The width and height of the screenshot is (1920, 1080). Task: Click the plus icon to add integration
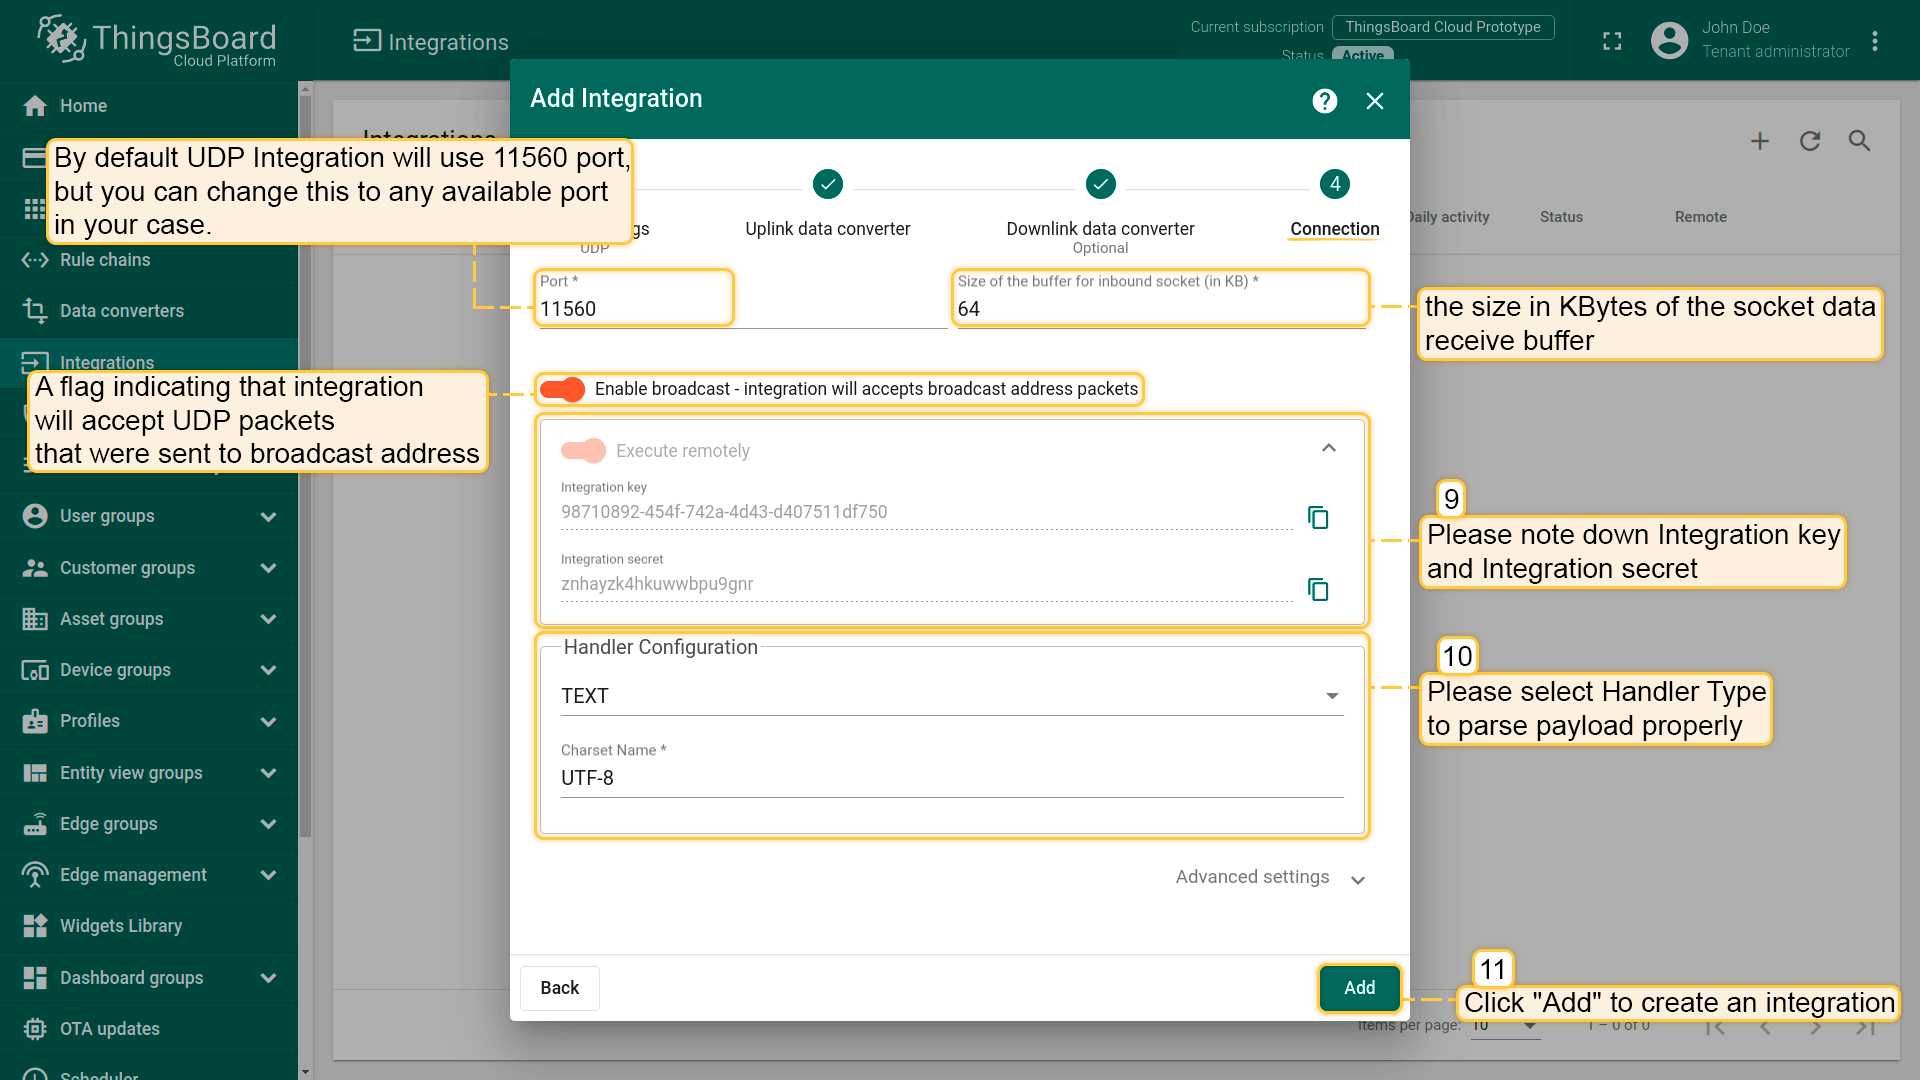[x=1760, y=141]
